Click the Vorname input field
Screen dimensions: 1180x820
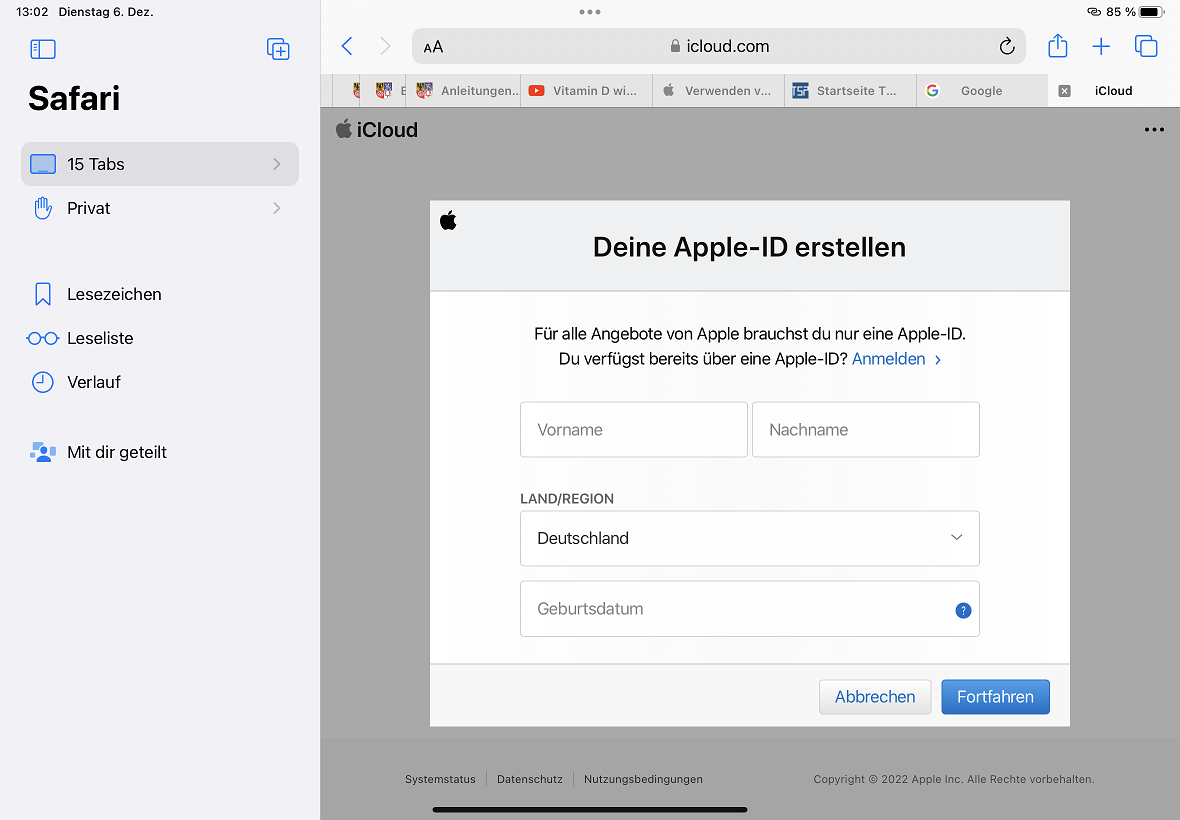point(634,430)
